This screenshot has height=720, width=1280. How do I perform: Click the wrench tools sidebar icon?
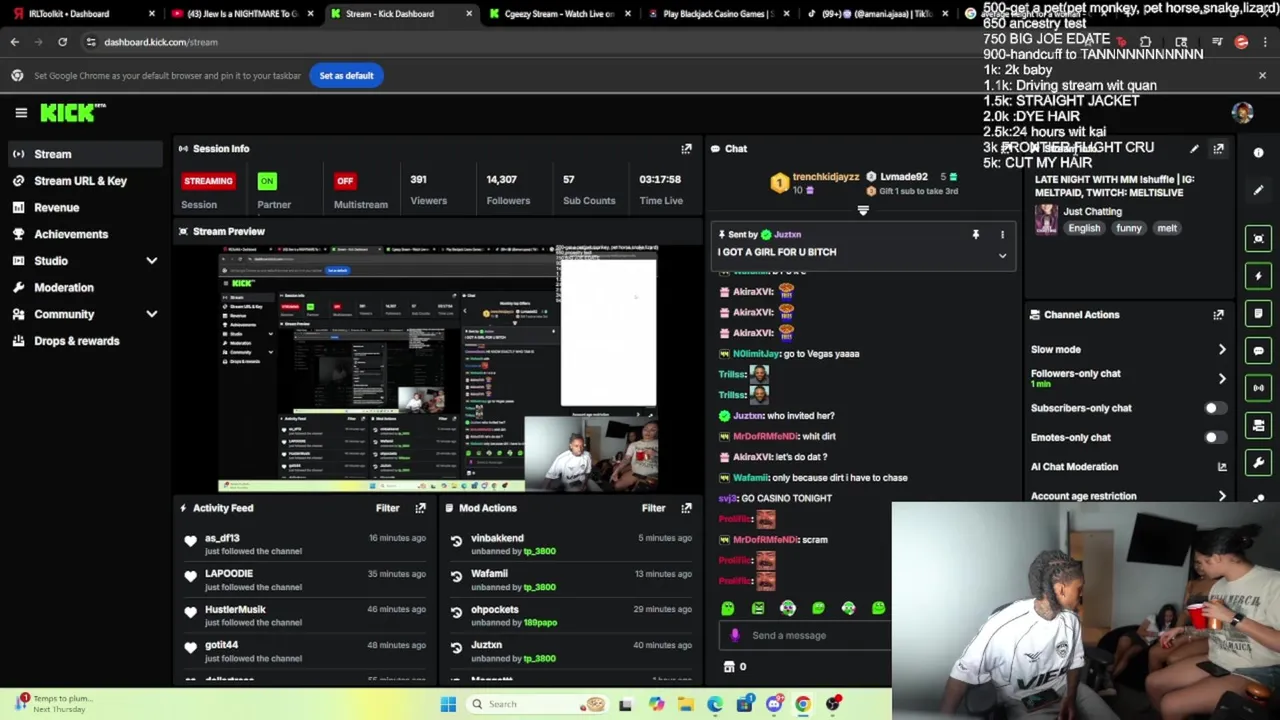click(x=1259, y=463)
